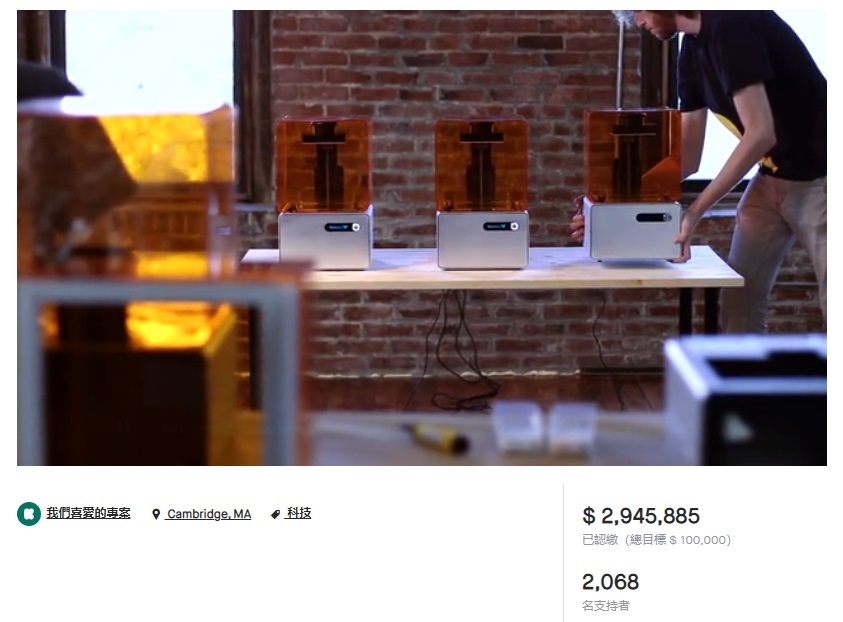The image size is (843, 622).
Task: Click the location pin icon
Action: click(x=156, y=514)
